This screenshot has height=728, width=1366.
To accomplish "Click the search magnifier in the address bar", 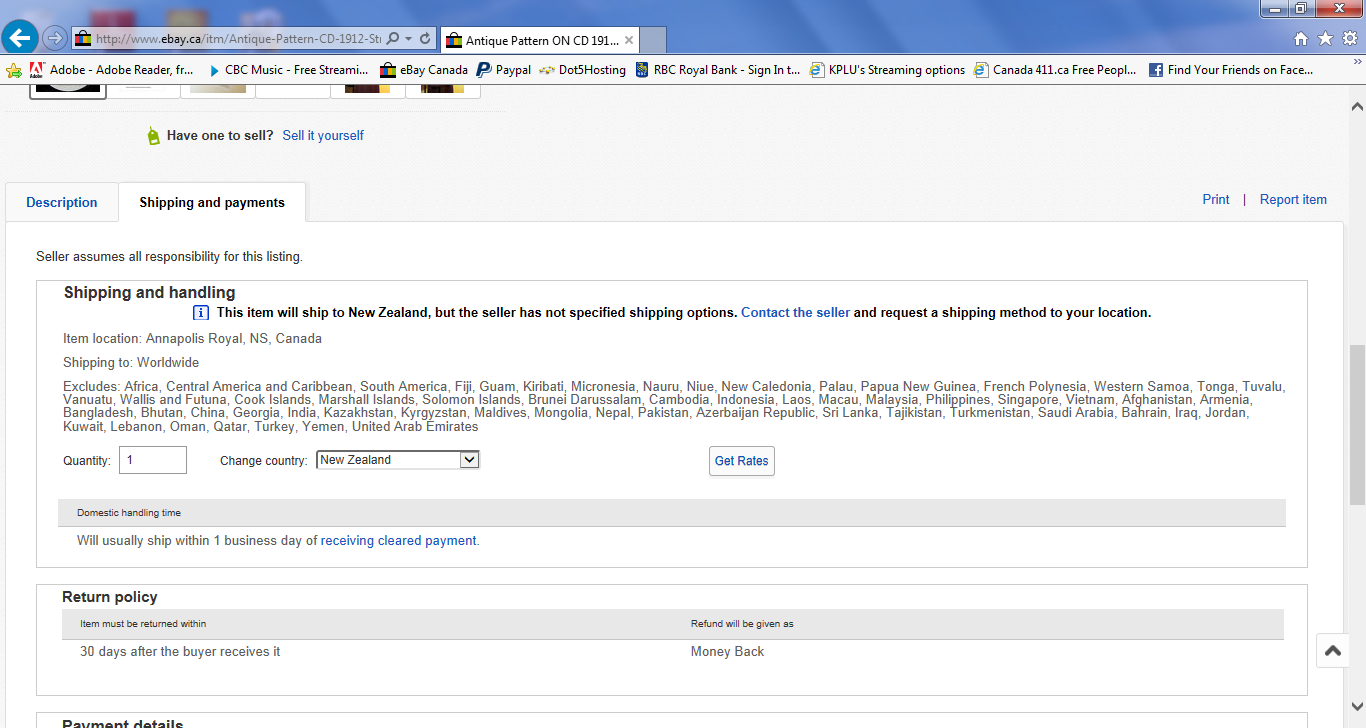I will tap(393, 39).
